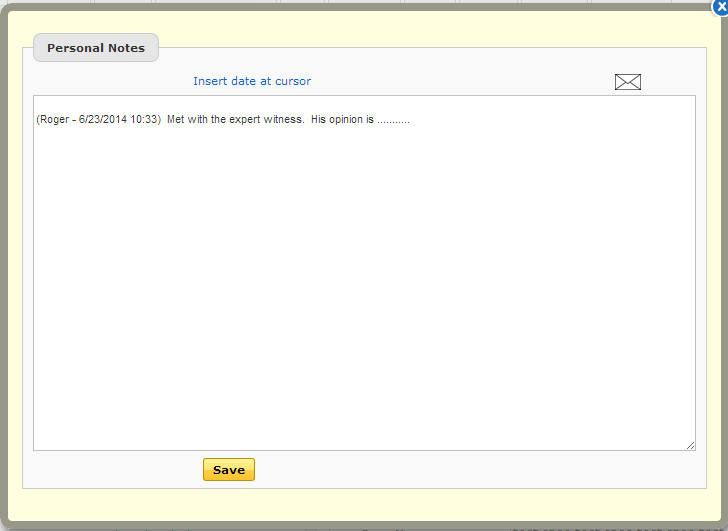Close the Personal Notes popup

coord(721,7)
